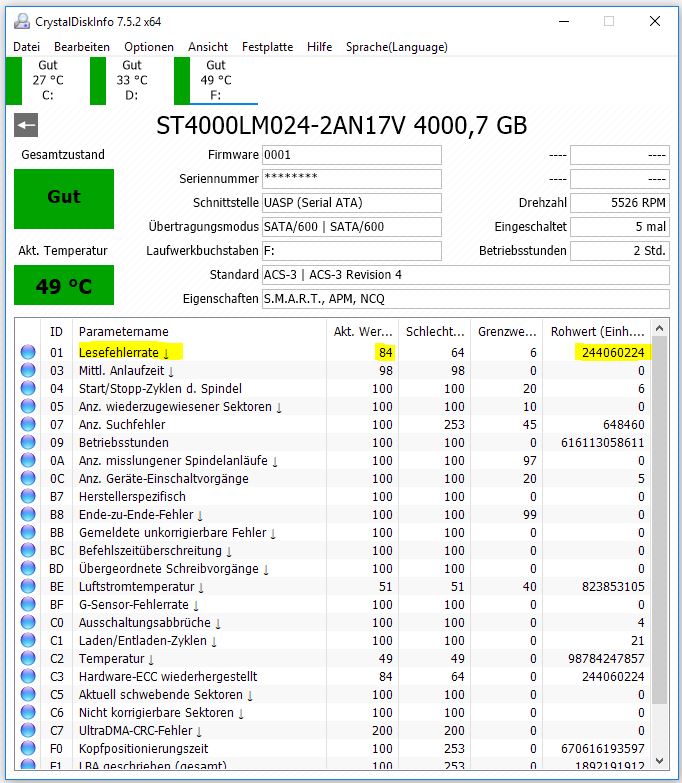Open the Hilfe menu
682x783 pixels.
click(x=320, y=47)
